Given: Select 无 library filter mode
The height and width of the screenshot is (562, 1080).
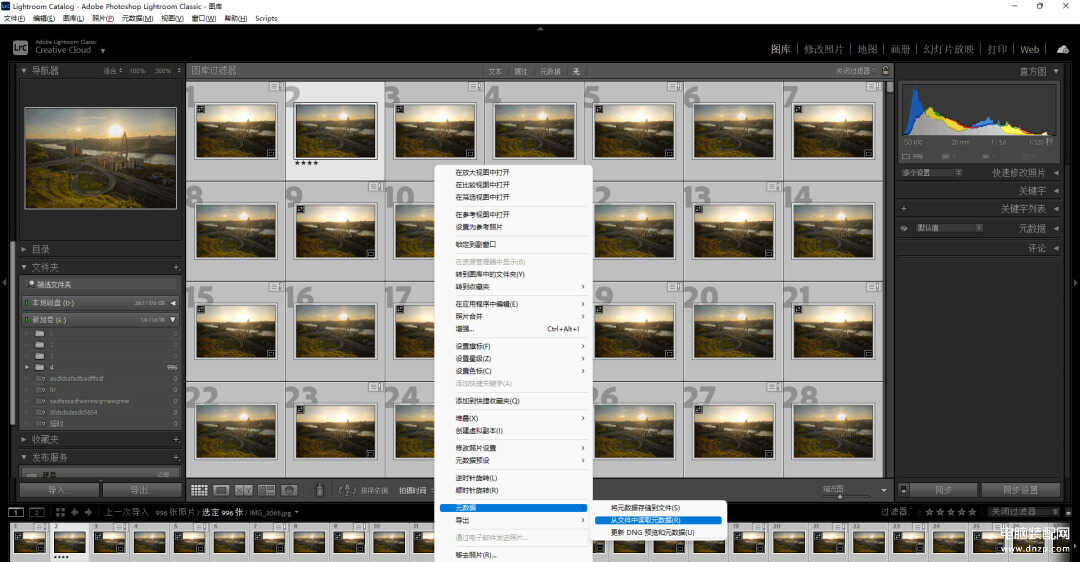Looking at the screenshot, I should 576,71.
